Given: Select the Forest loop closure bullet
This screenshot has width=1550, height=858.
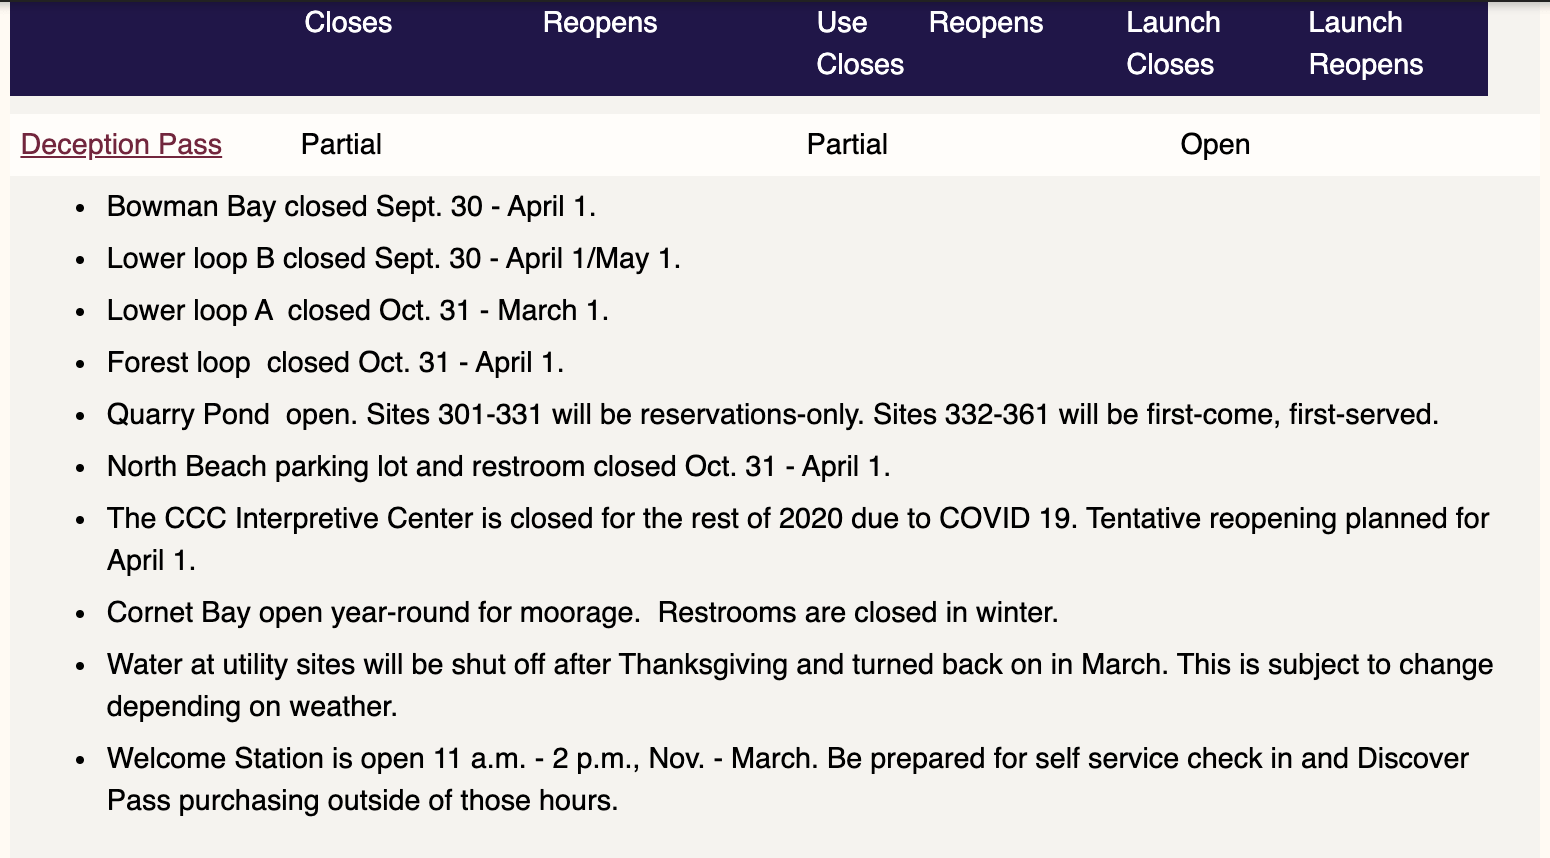Looking at the screenshot, I should tap(335, 362).
